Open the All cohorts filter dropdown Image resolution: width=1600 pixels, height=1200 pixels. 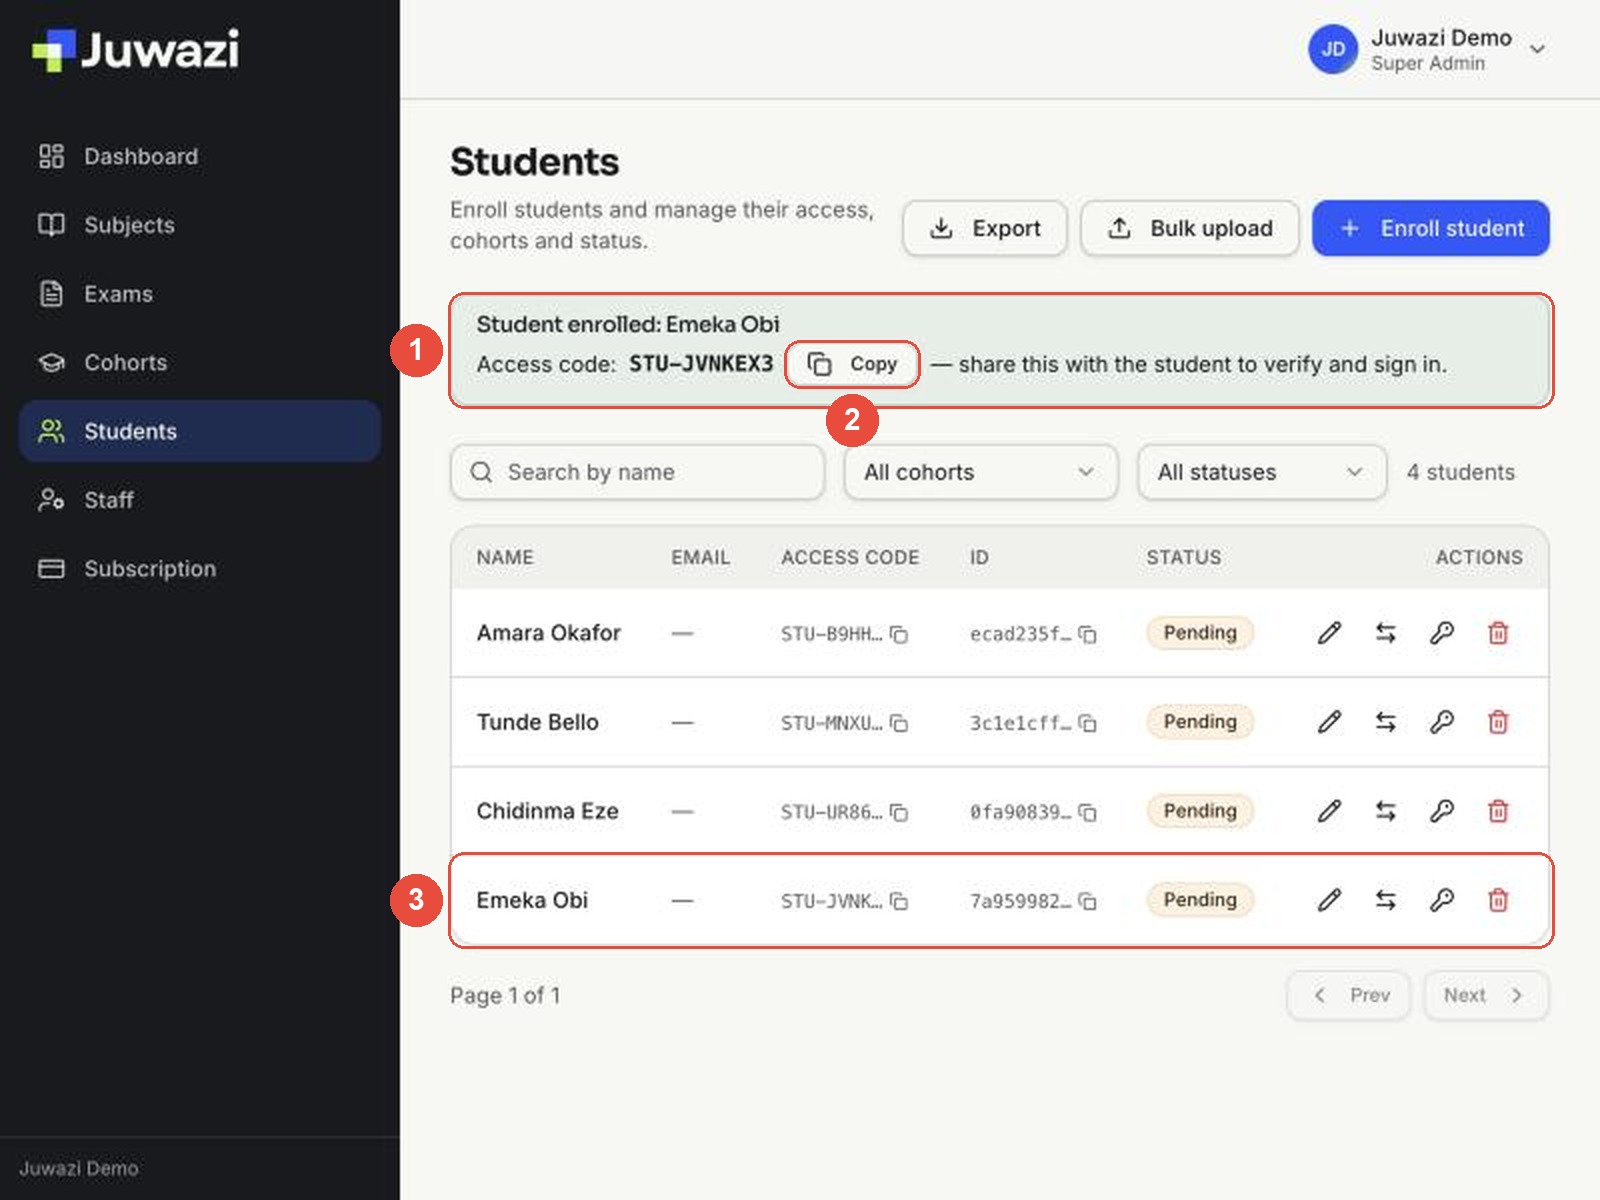point(980,472)
